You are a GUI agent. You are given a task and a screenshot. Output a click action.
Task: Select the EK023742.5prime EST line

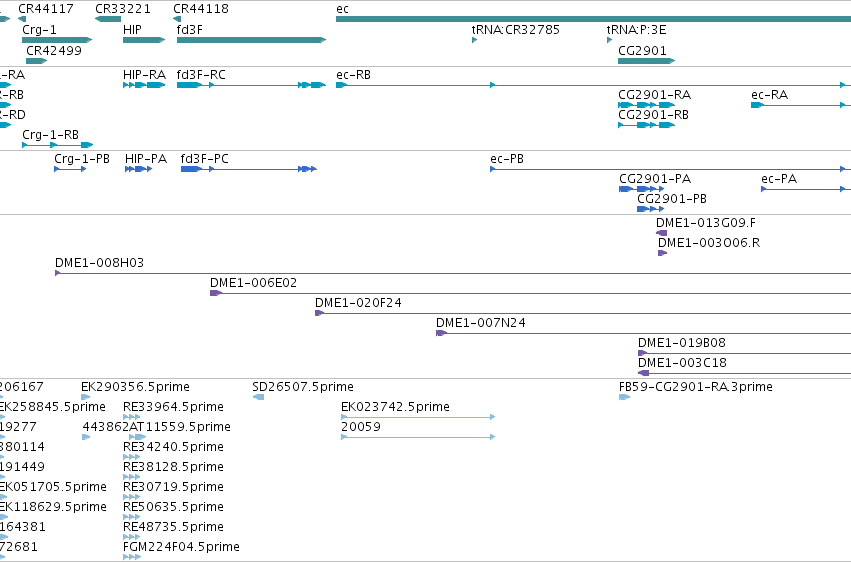coord(418,417)
